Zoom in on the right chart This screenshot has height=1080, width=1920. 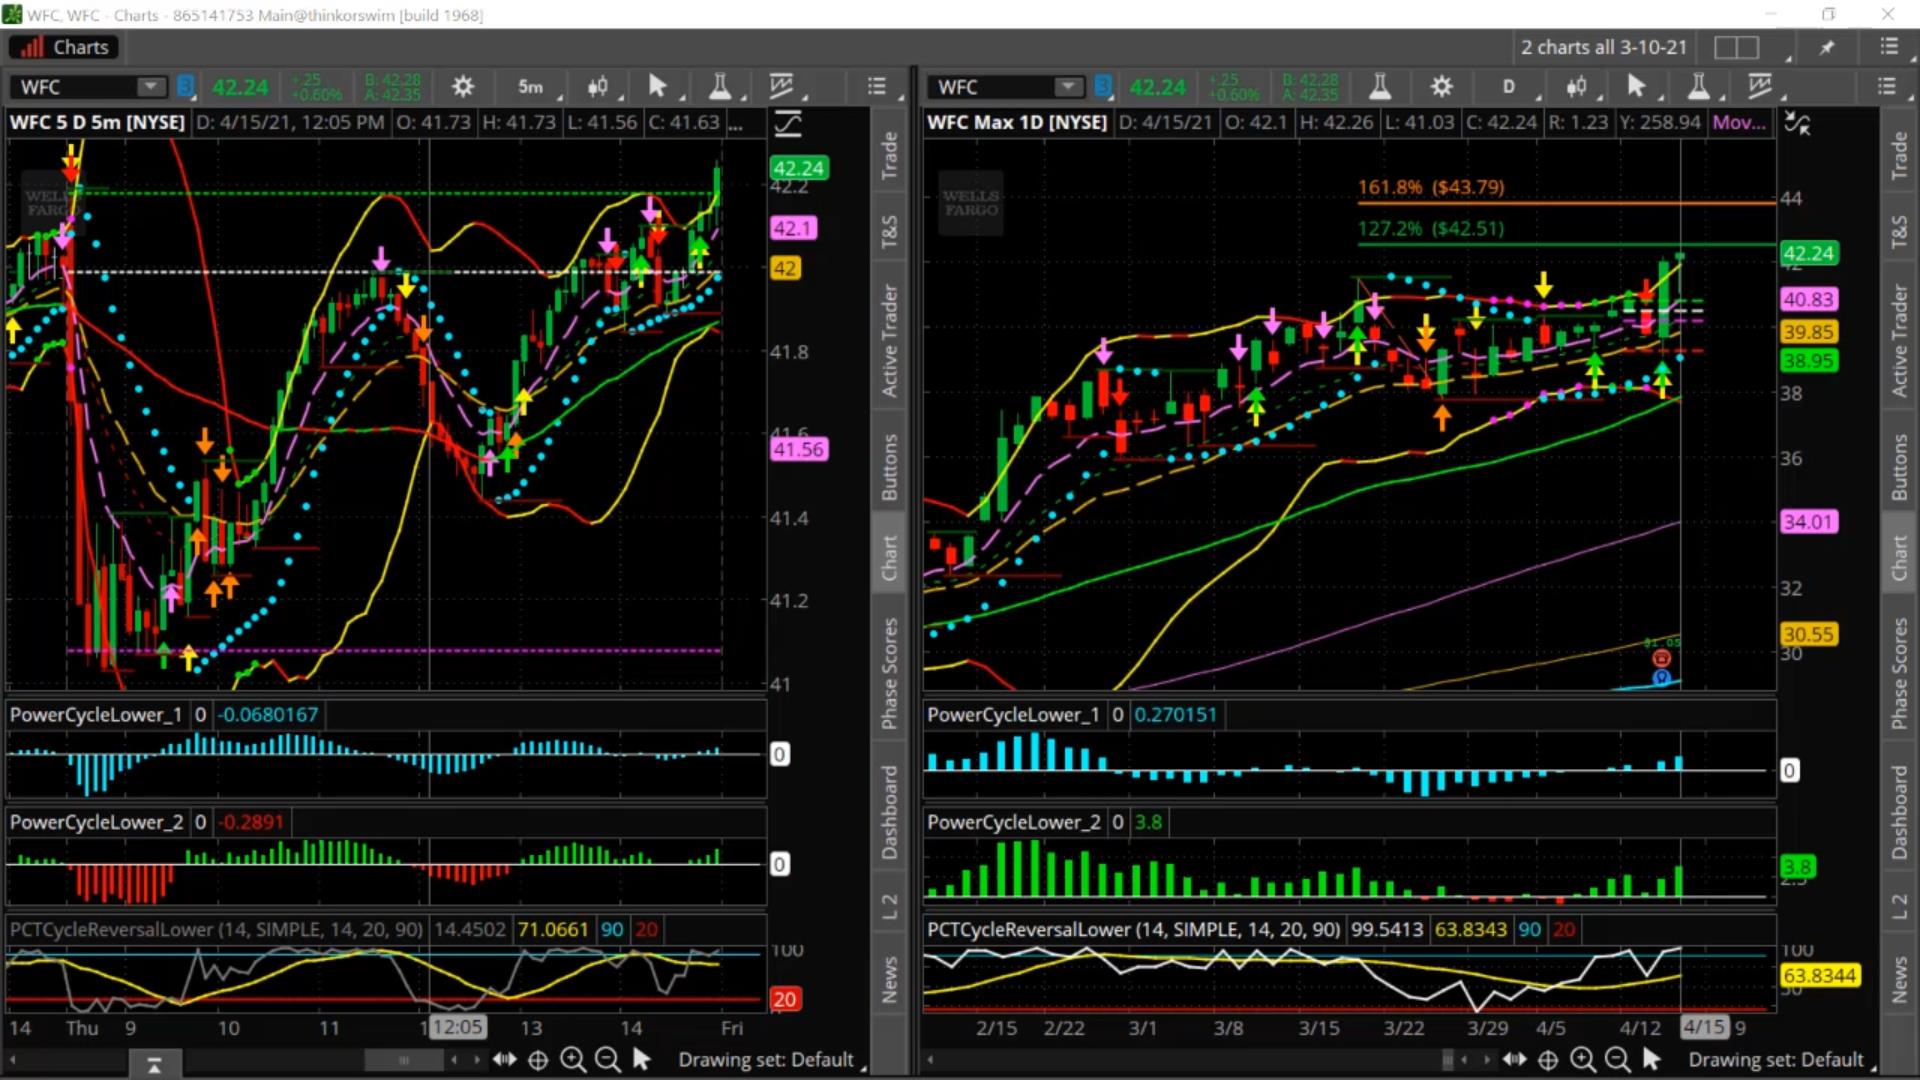1583,1059
